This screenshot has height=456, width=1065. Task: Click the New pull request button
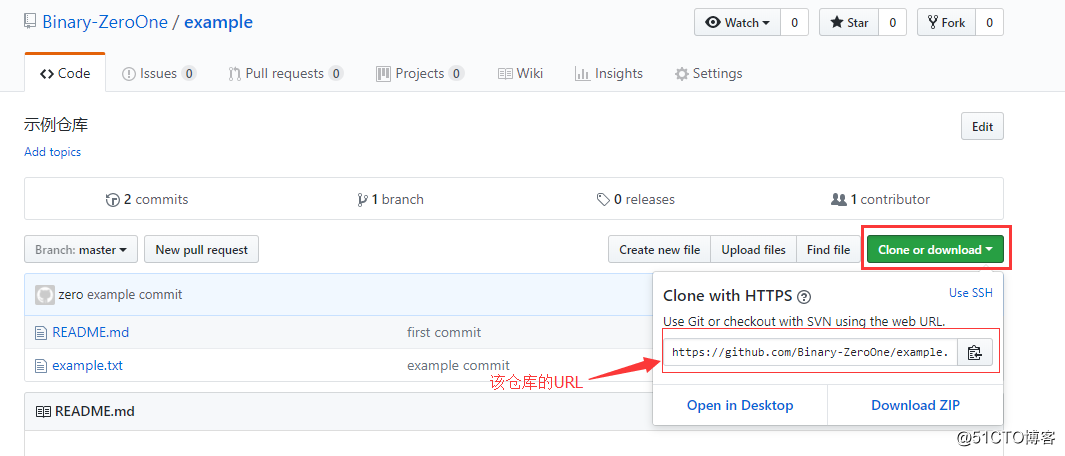pyautogui.click(x=202, y=249)
